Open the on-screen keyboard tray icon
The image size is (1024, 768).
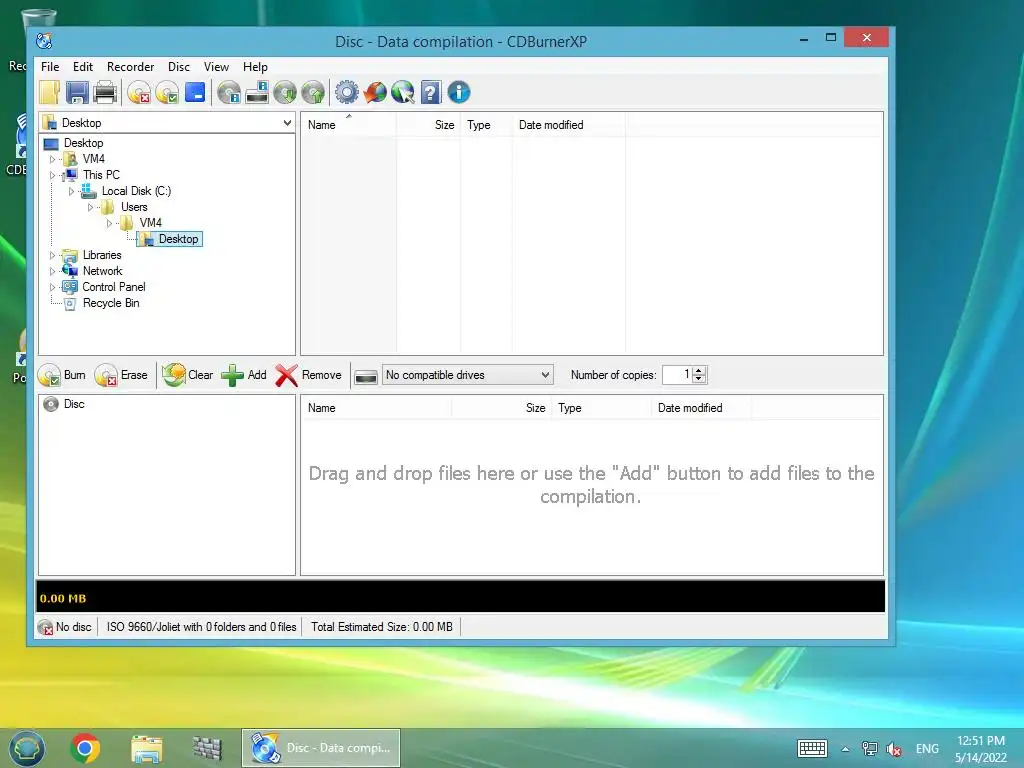812,748
